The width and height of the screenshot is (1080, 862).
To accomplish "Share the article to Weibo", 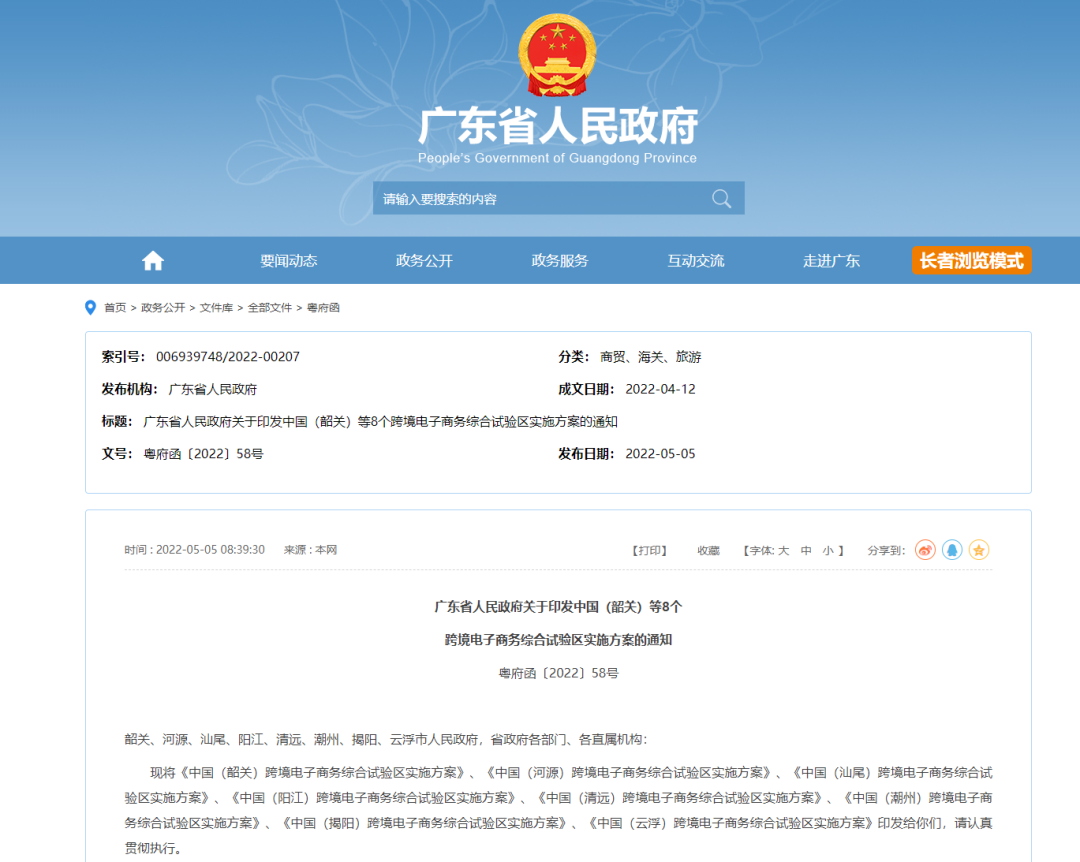I will point(925,550).
